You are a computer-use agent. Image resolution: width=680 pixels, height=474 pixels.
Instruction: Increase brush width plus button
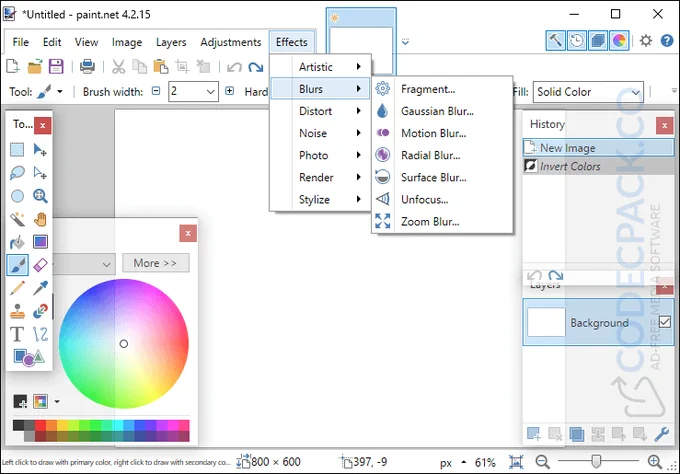point(229,91)
